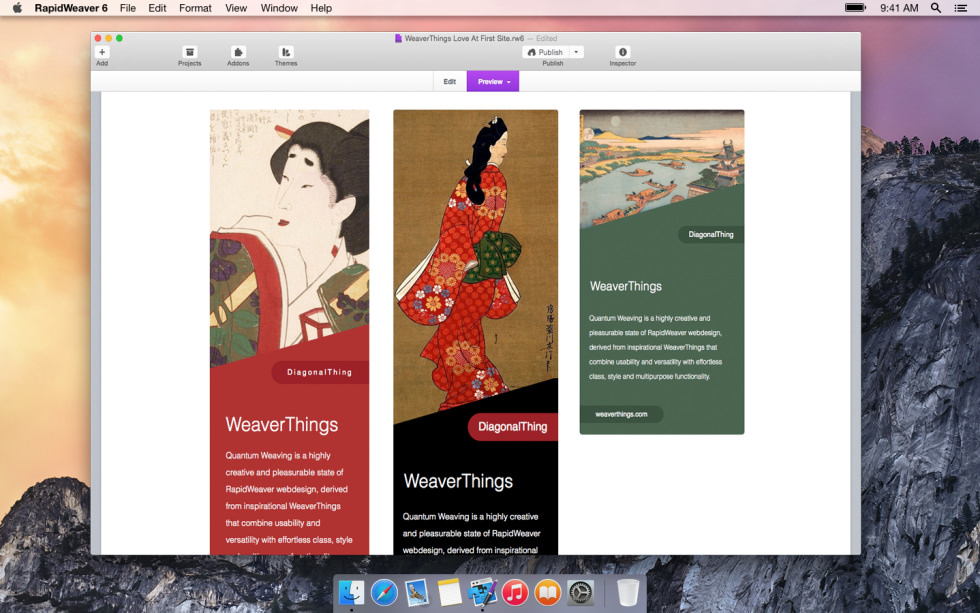Click the battery status icon
The height and width of the screenshot is (613, 980).
click(x=855, y=8)
